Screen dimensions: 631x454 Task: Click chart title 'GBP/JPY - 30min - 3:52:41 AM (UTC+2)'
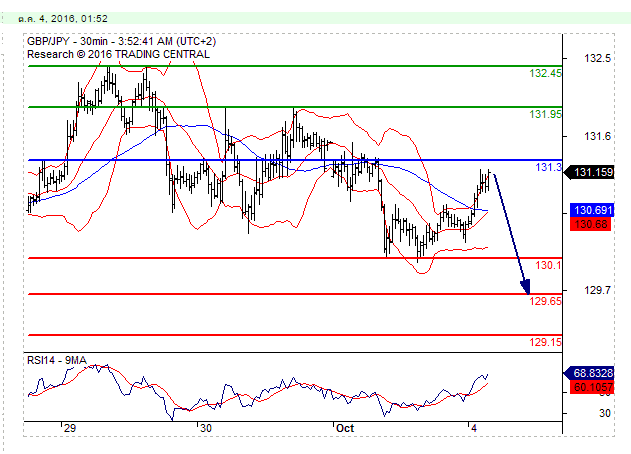pos(121,41)
